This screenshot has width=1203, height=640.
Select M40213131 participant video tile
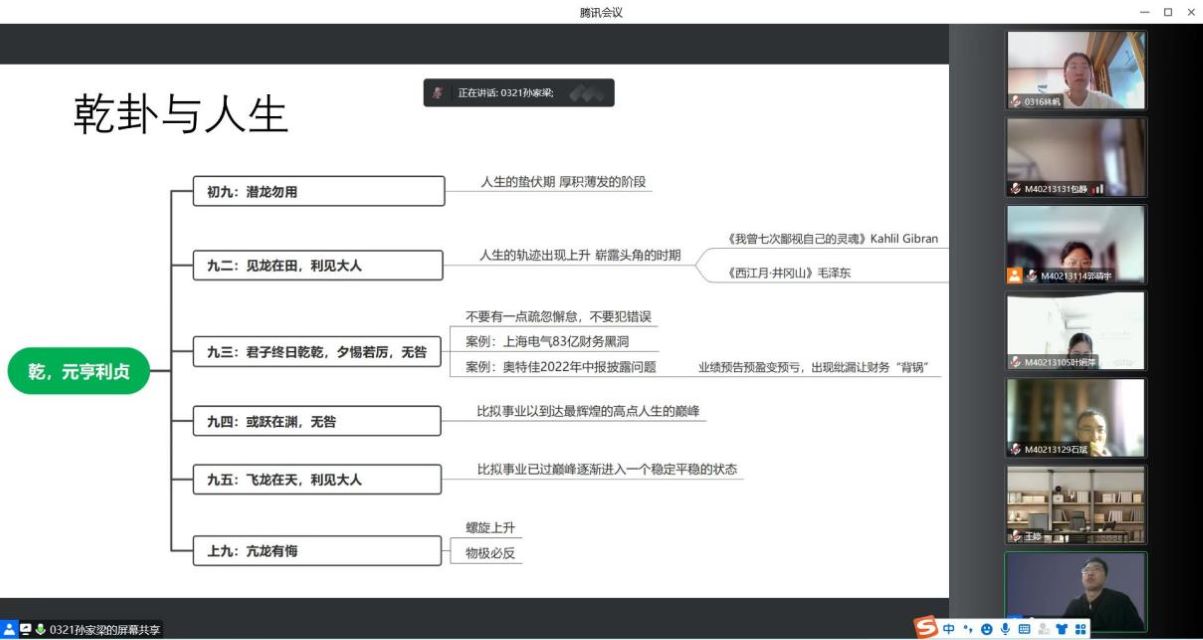(1075, 156)
